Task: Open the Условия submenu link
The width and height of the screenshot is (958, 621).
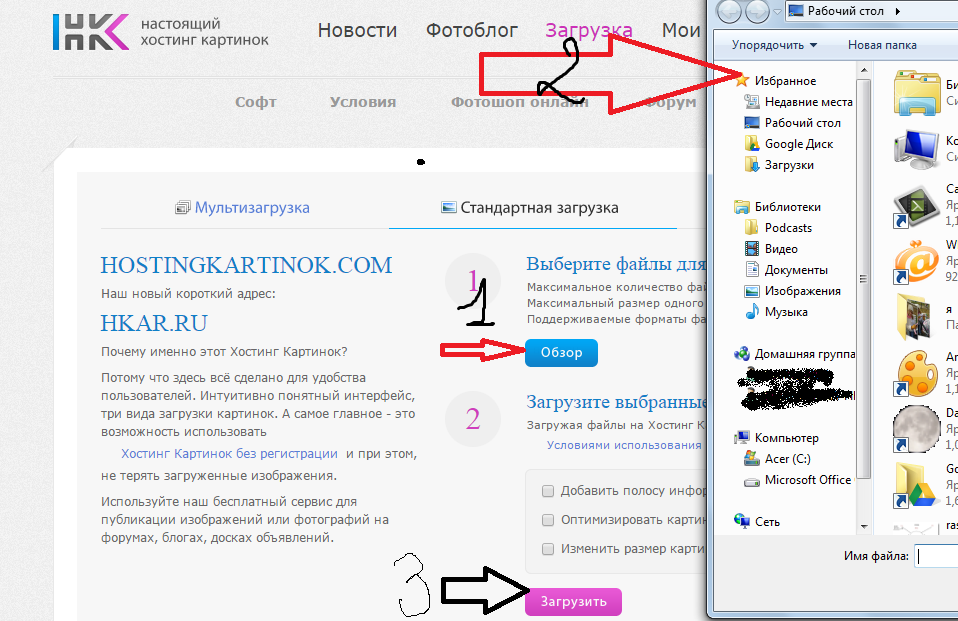Action: coord(363,102)
